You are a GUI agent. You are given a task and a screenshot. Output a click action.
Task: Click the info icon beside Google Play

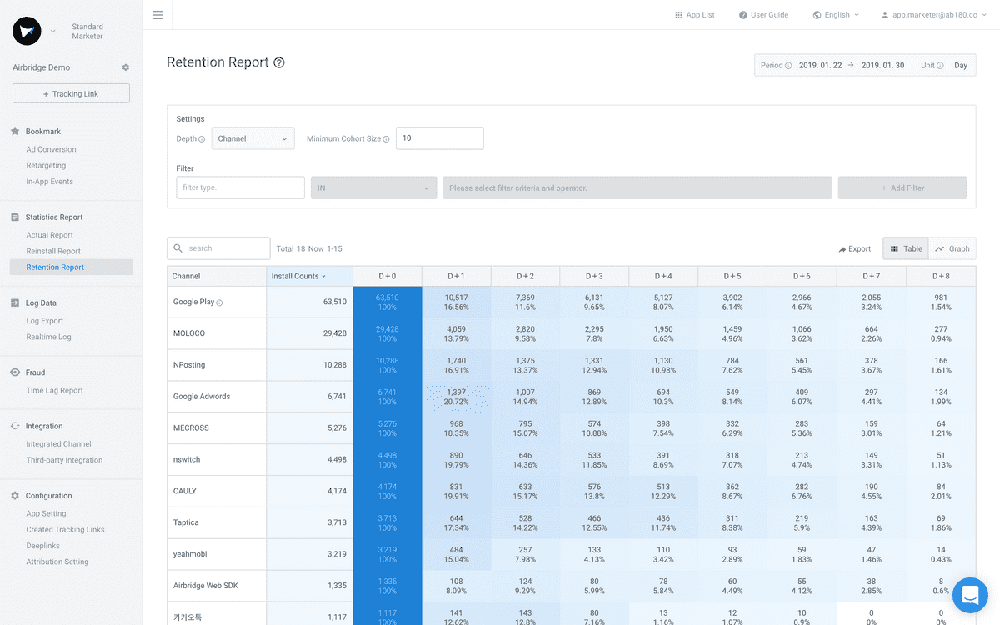219,303
